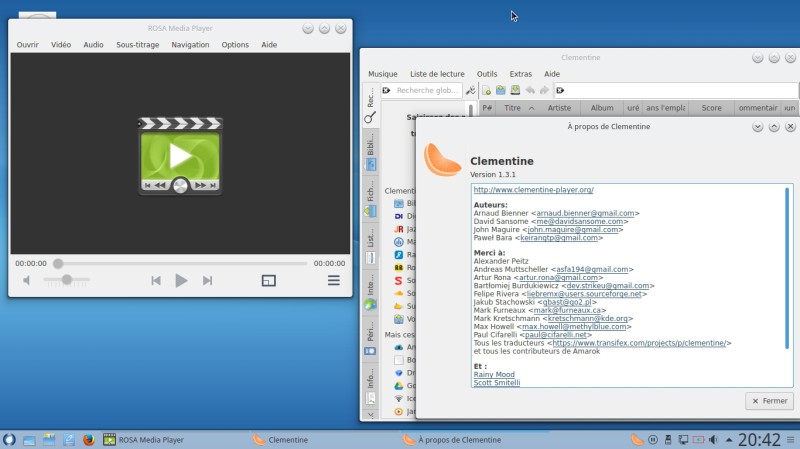Click the Clementine system tray icon
This screenshot has height=449, width=800.
(637, 439)
